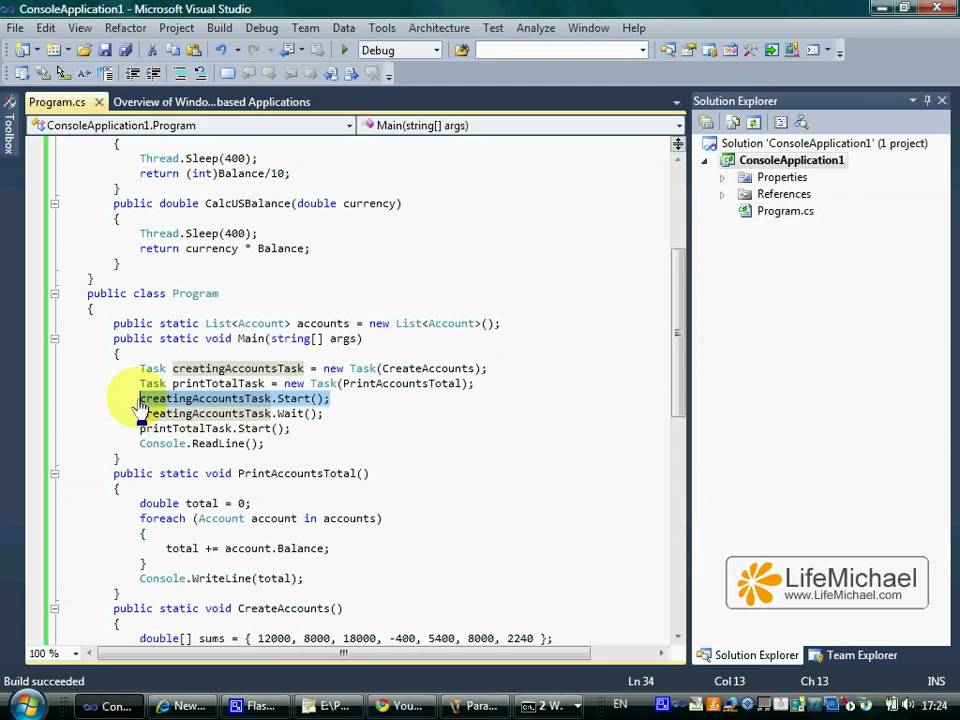Open the Toolbox side panel
The image size is (960, 720).
click(x=9, y=125)
